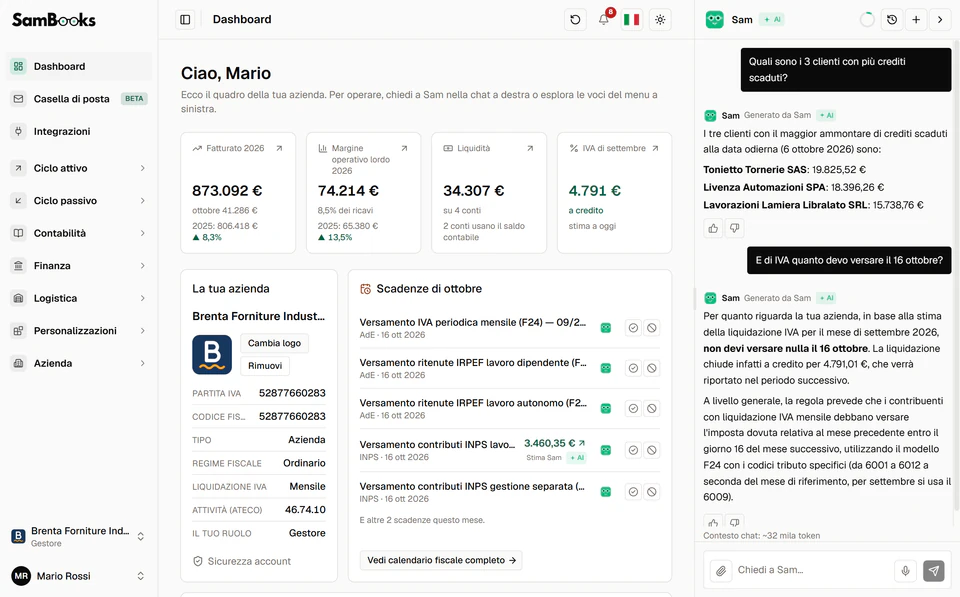Ignore ritenute IRPEF lavoro dipendente deadline
This screenshot has width=960, height=597.
coord(652,369)
